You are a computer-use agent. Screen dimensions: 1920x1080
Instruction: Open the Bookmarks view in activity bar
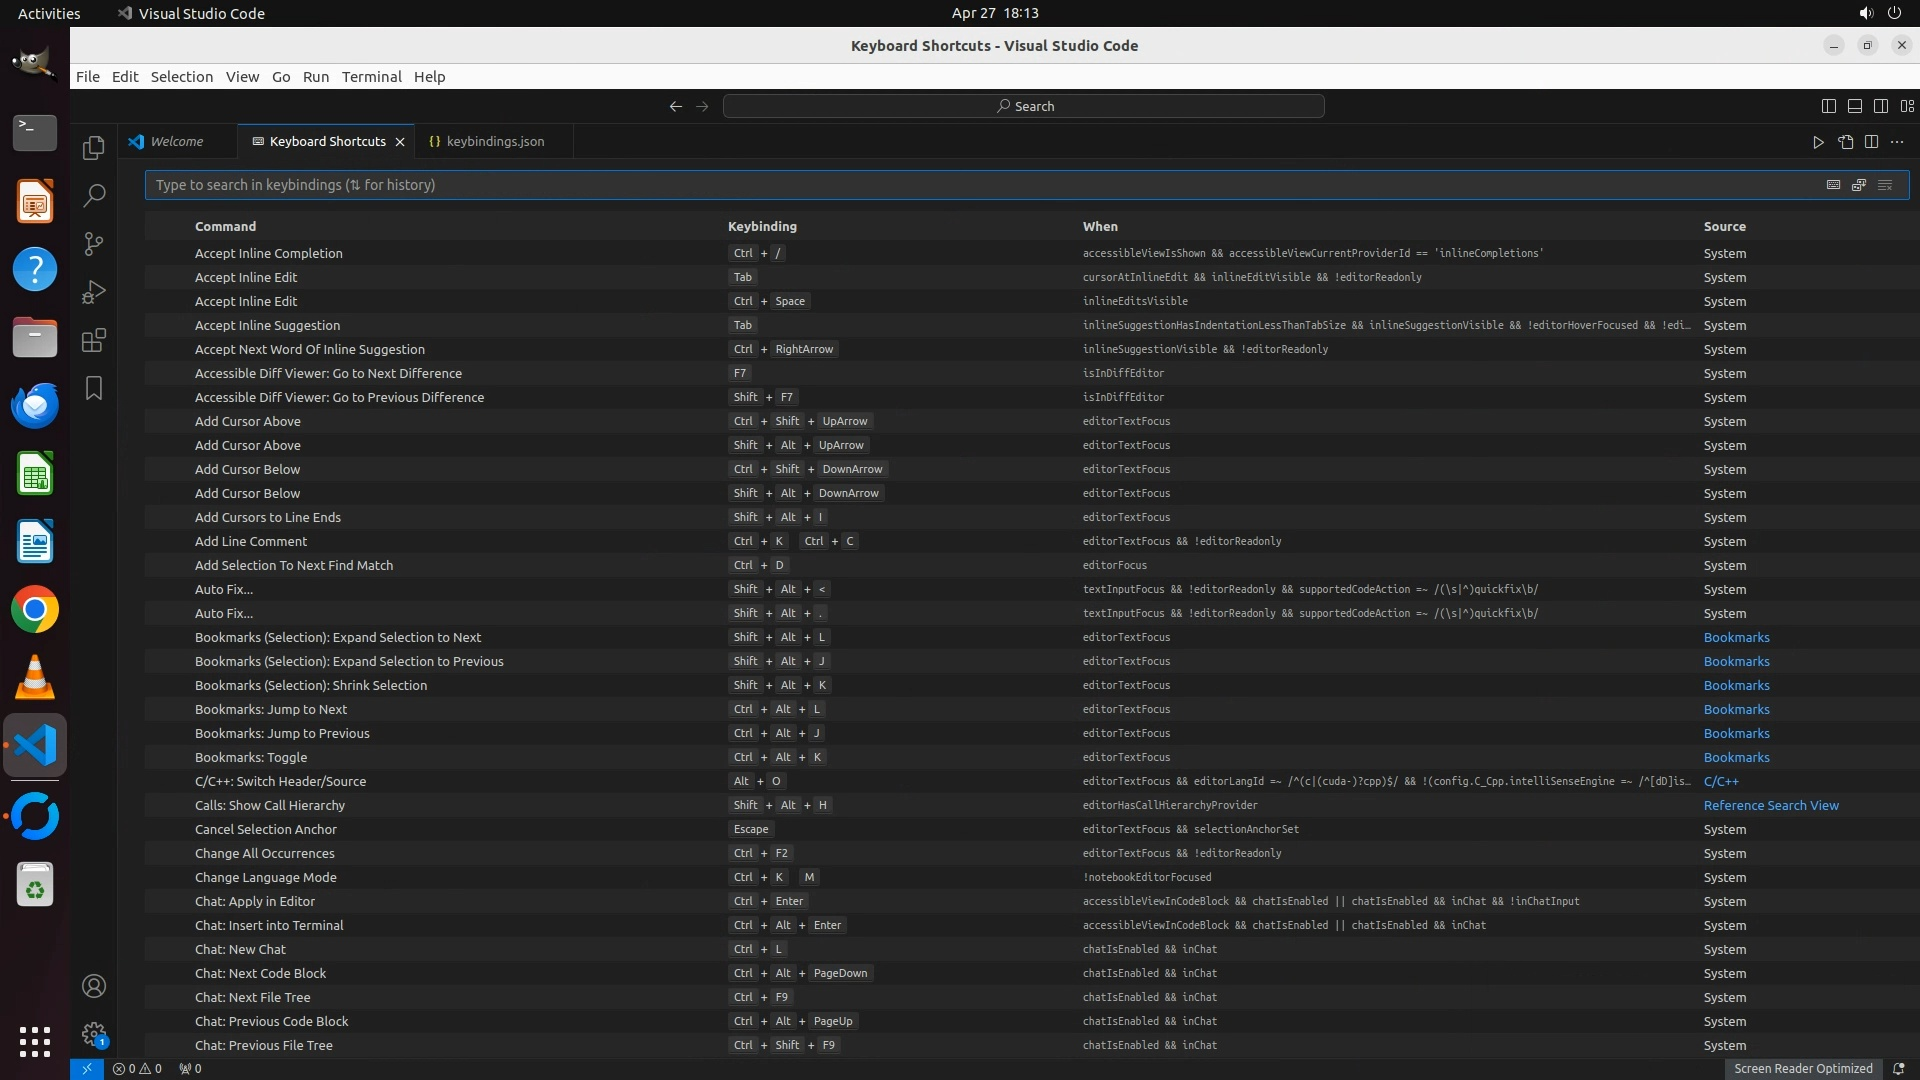[93, 388]
